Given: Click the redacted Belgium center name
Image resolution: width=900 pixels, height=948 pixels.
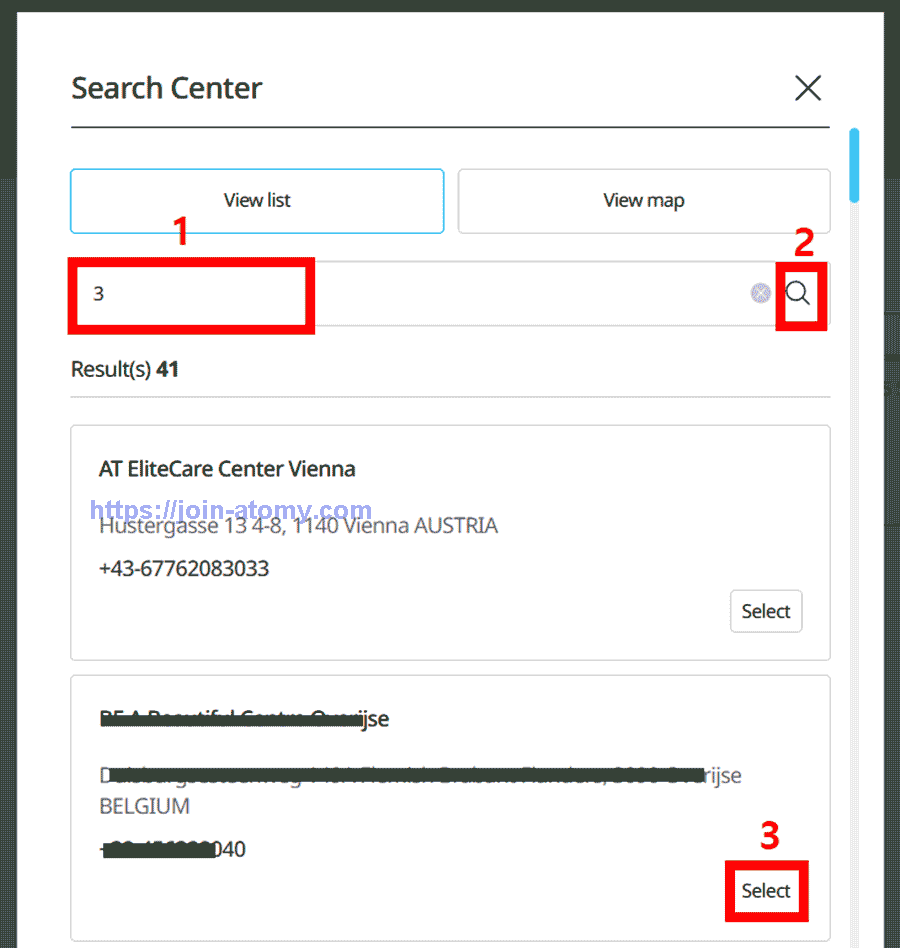Looking at the screenshot, I should point(244,719).
